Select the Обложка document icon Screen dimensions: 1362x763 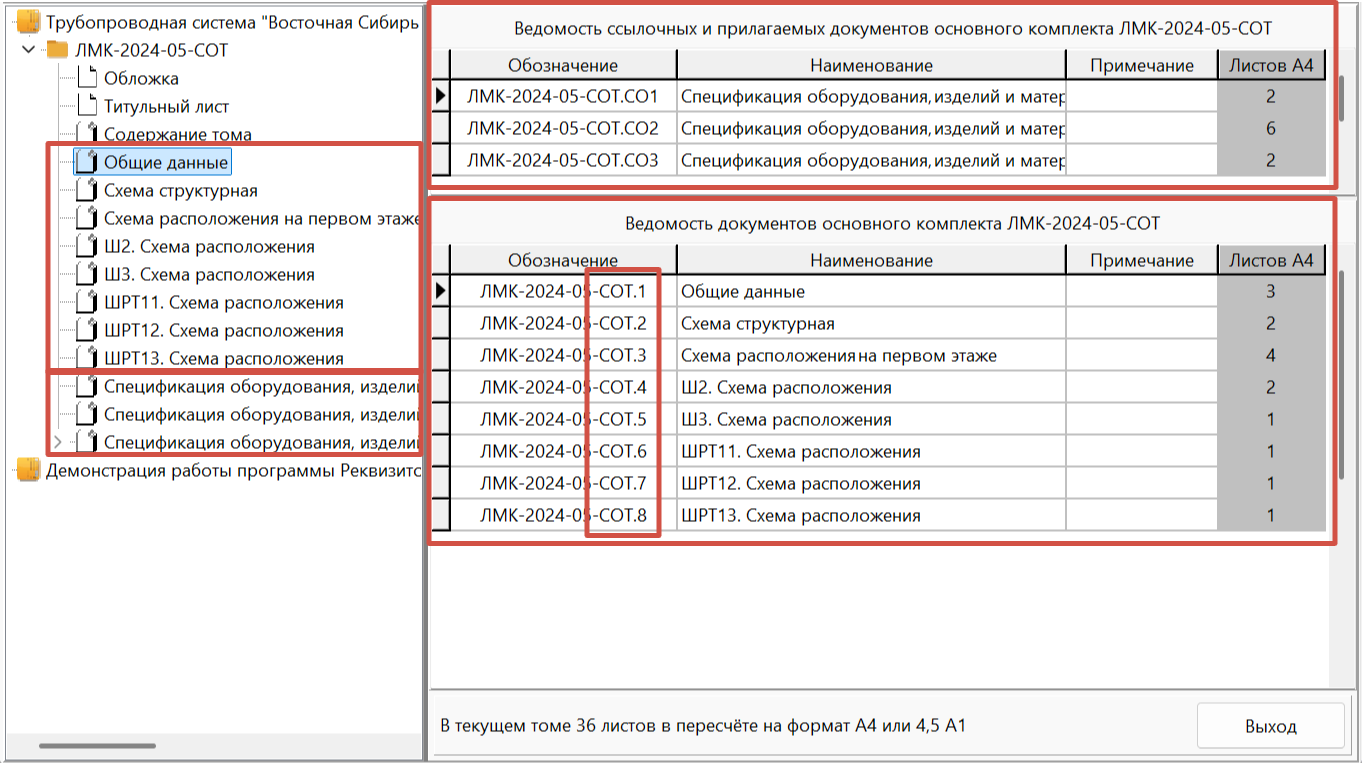88,78
